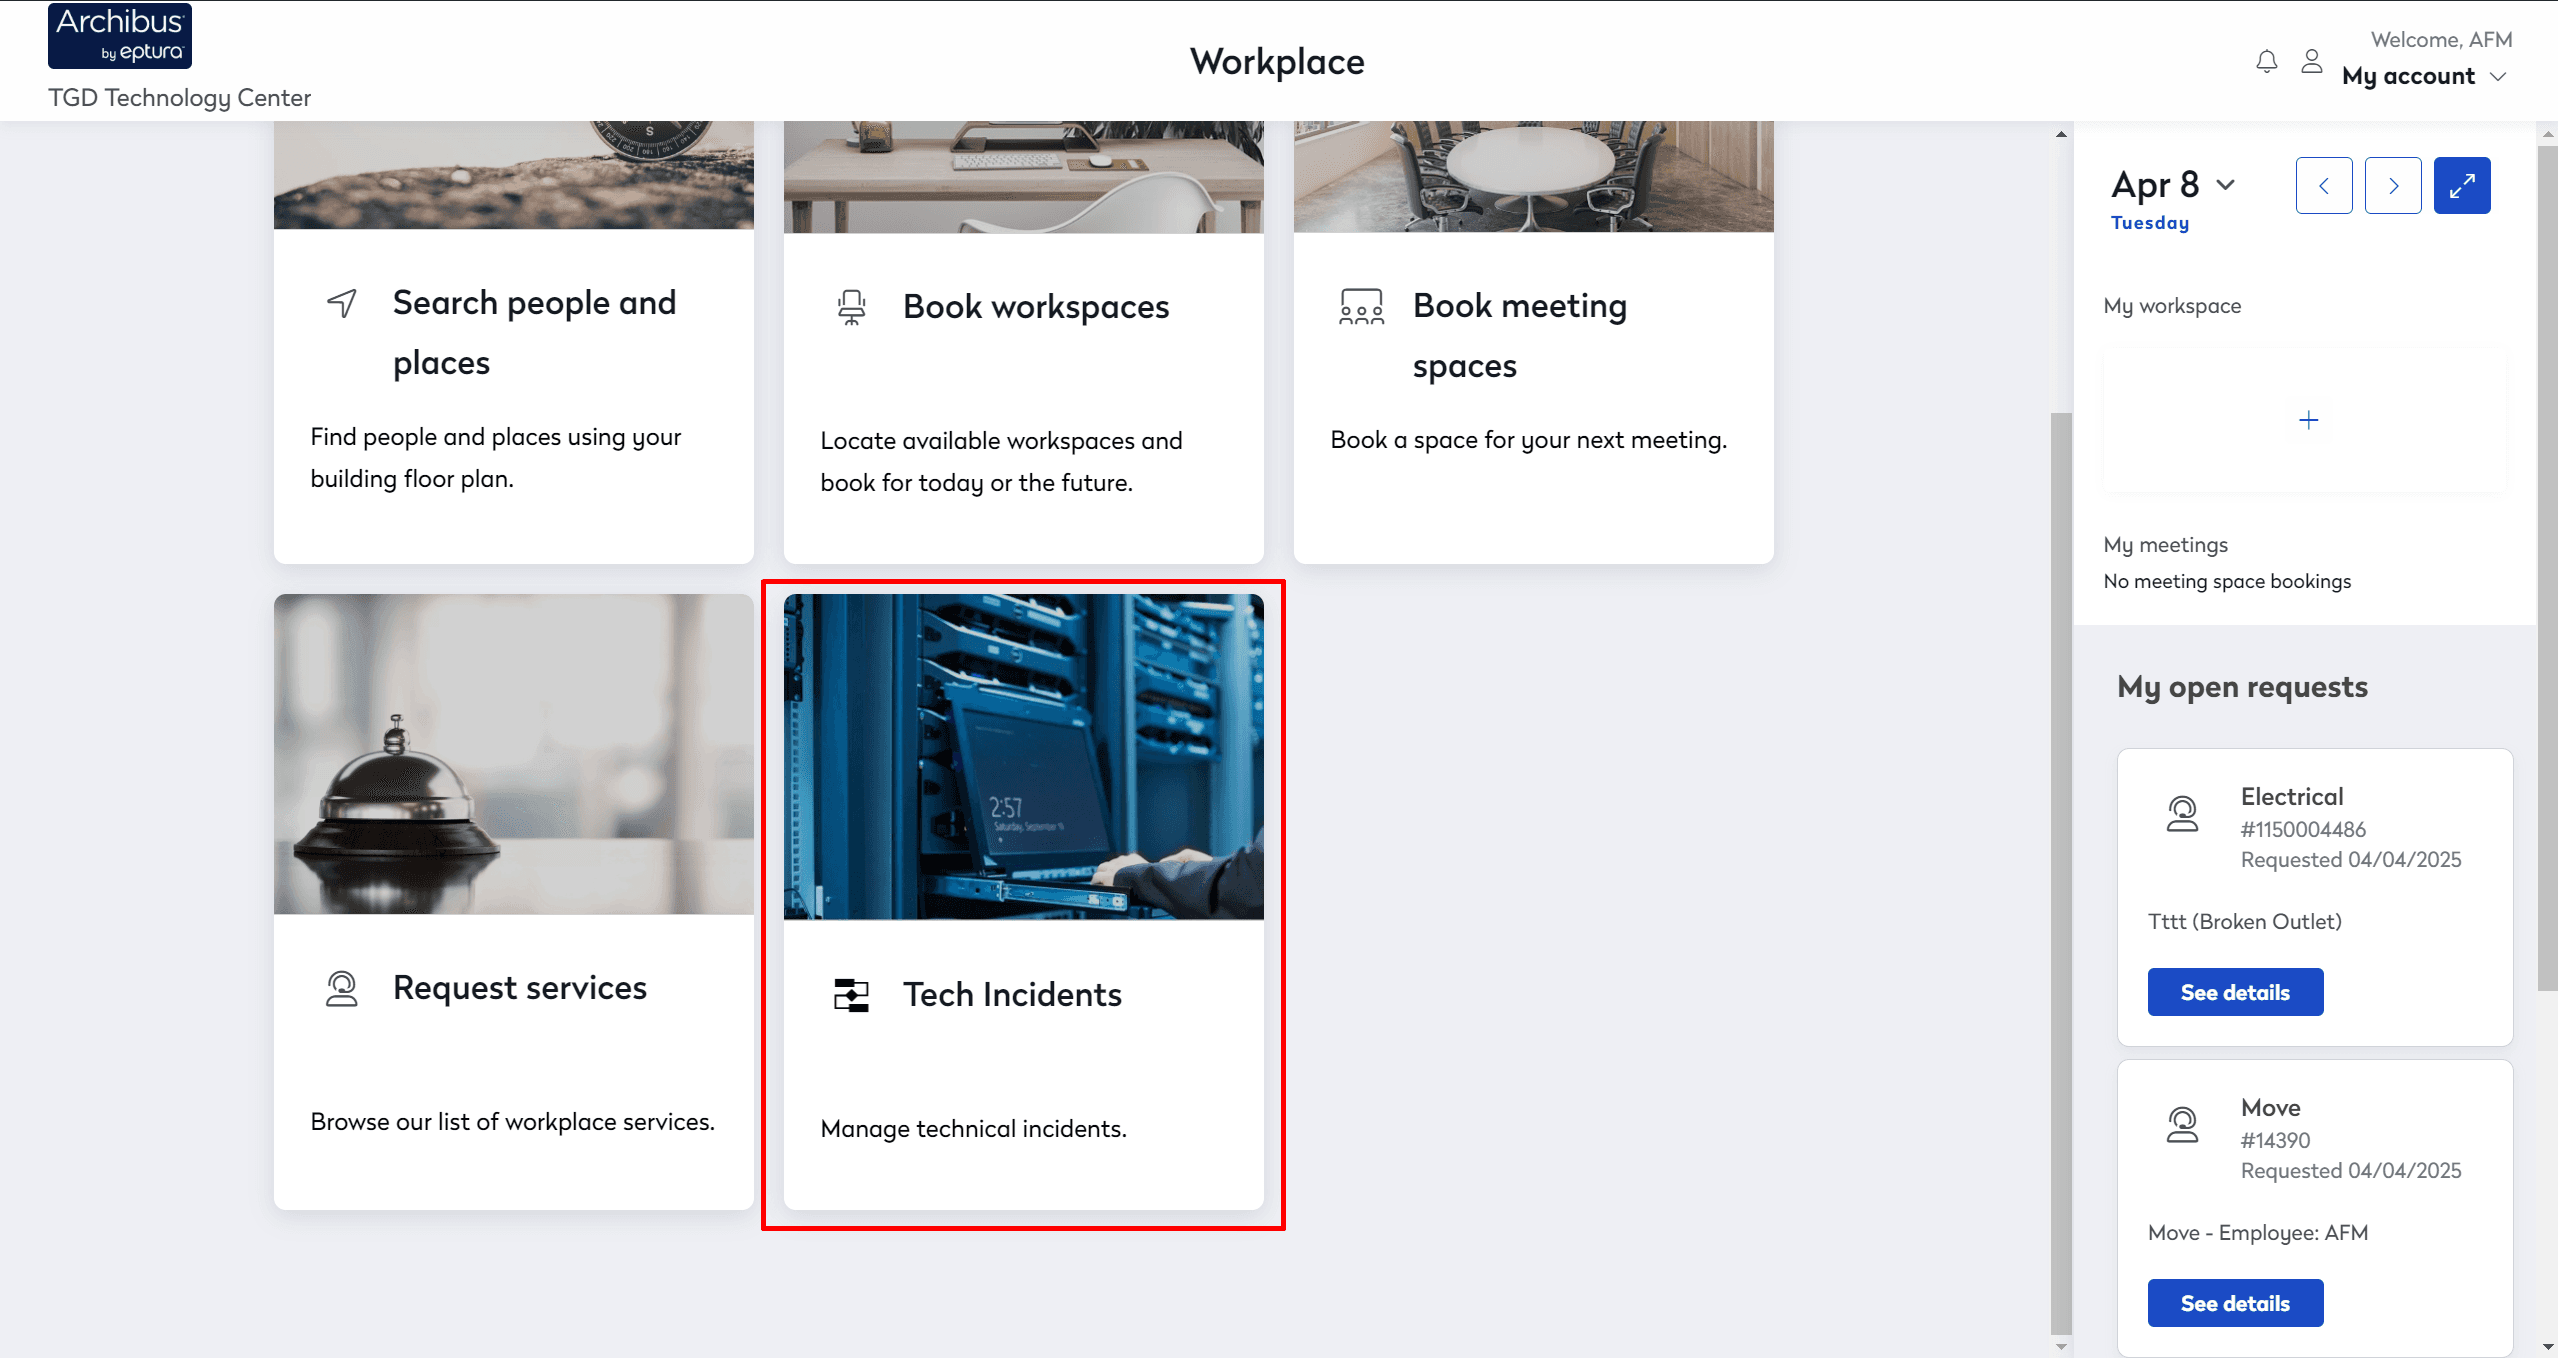The width and height of the screenshot is (2558, 1358).
Task: Click the Move request headset icon
Action: 2182,1125
